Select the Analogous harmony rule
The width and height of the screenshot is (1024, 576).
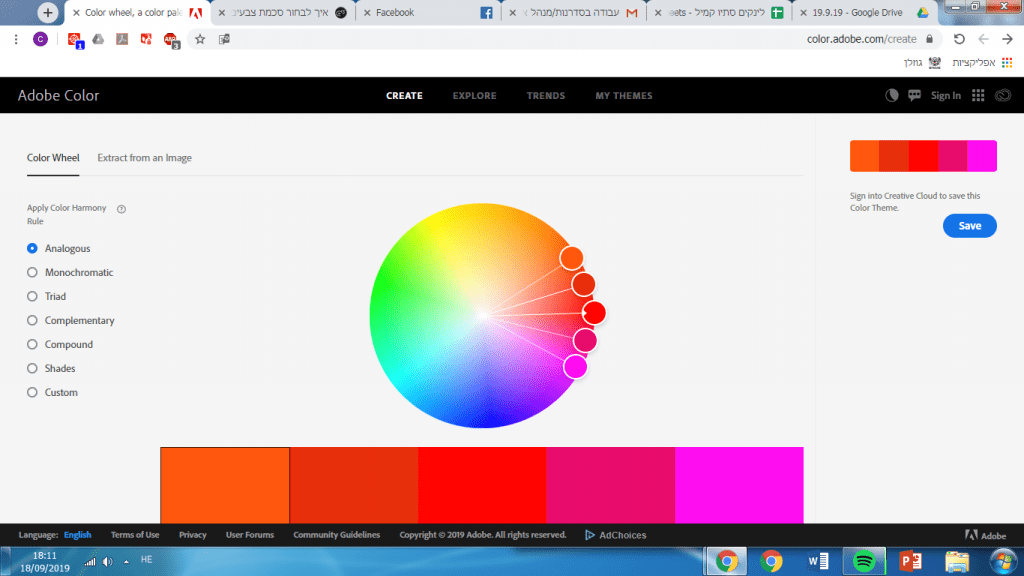[32, 248]
